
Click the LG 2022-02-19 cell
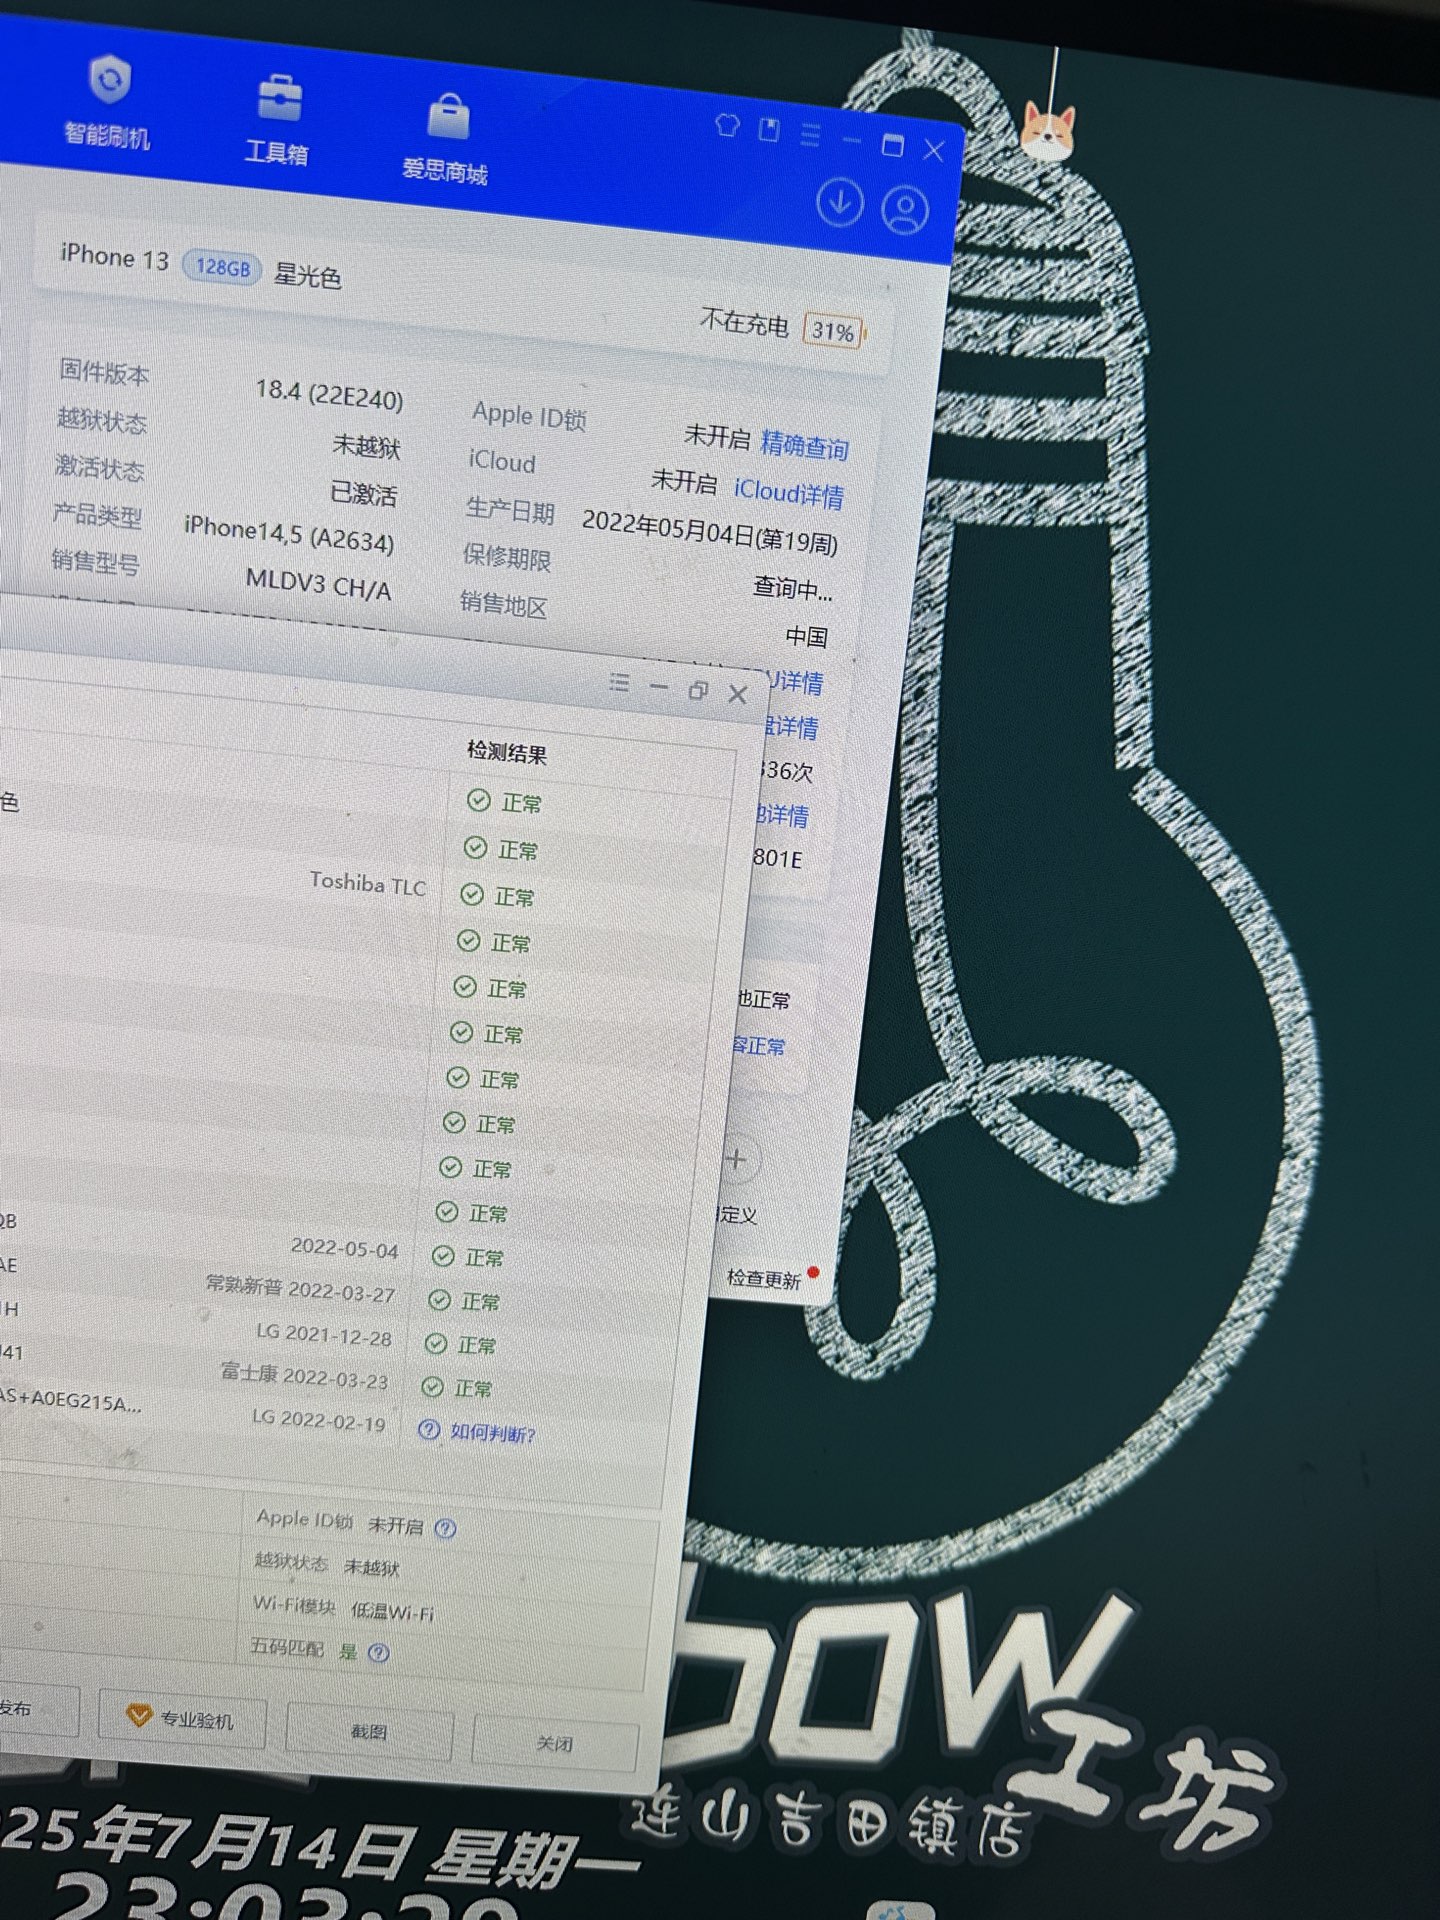[319, 1420]
